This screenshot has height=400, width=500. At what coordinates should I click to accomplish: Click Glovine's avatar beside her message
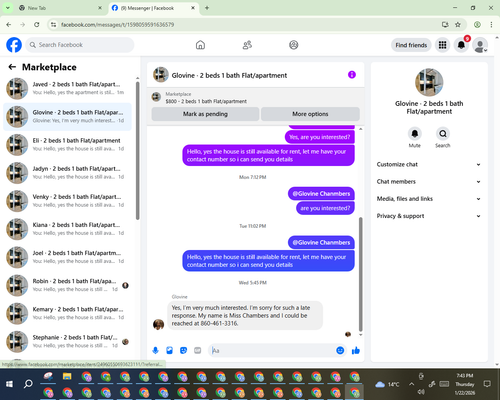158,324
